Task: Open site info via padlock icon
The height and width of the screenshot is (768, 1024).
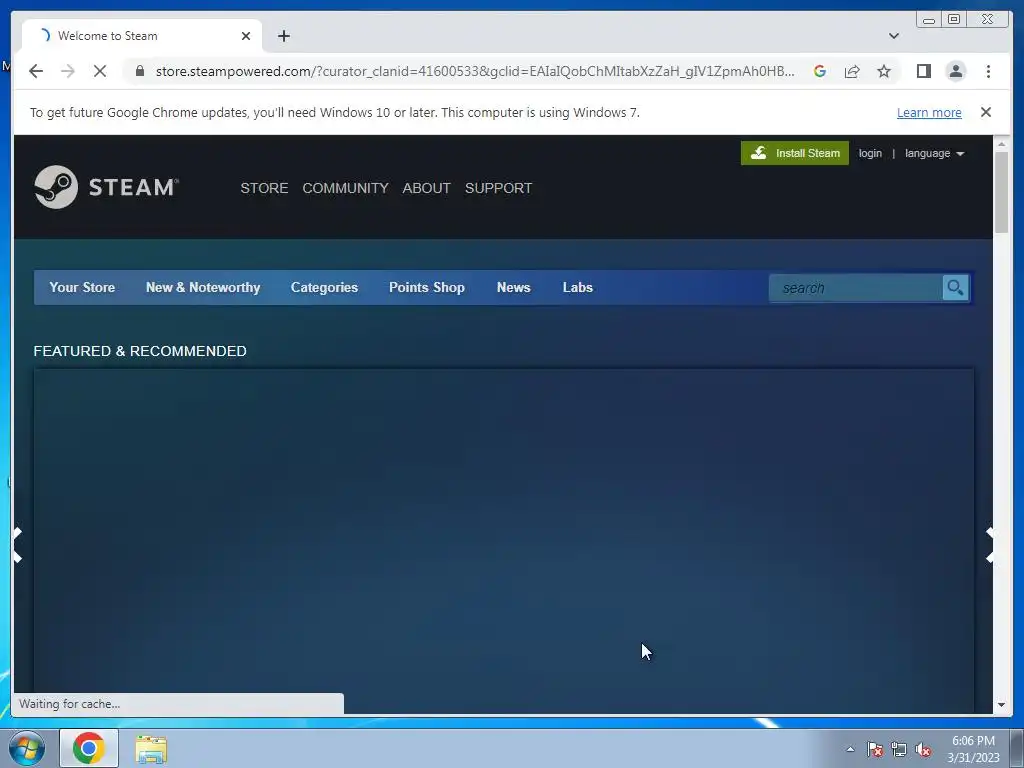Action: (x=139, y=71)
